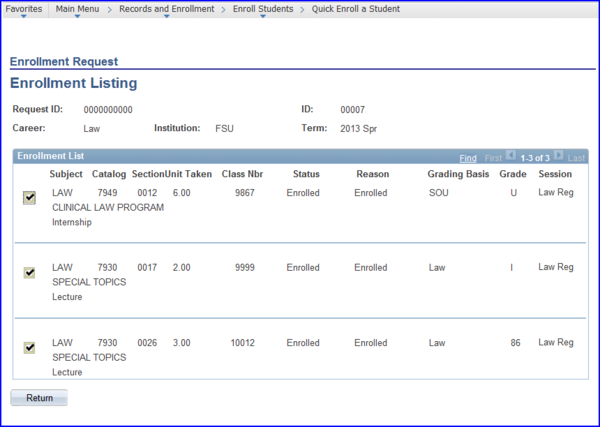Click section number 0017
600x427 pixels.
click(147, 267)
